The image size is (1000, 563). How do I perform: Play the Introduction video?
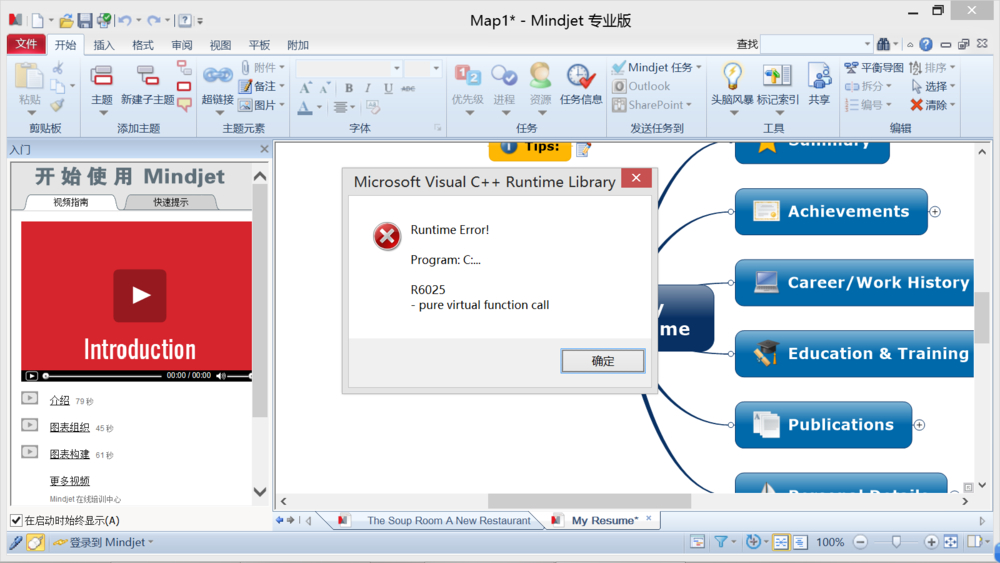pyautogui.click(x=140, y=295)
